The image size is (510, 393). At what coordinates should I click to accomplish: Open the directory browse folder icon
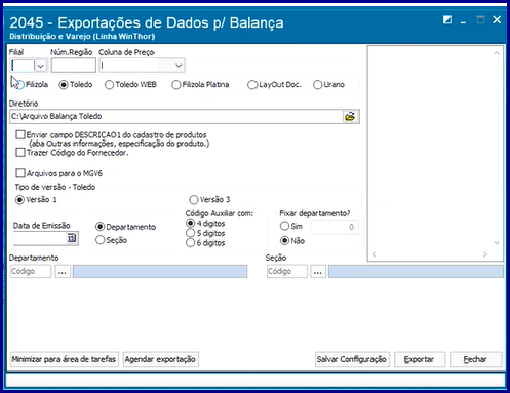(x=350, y=117)
